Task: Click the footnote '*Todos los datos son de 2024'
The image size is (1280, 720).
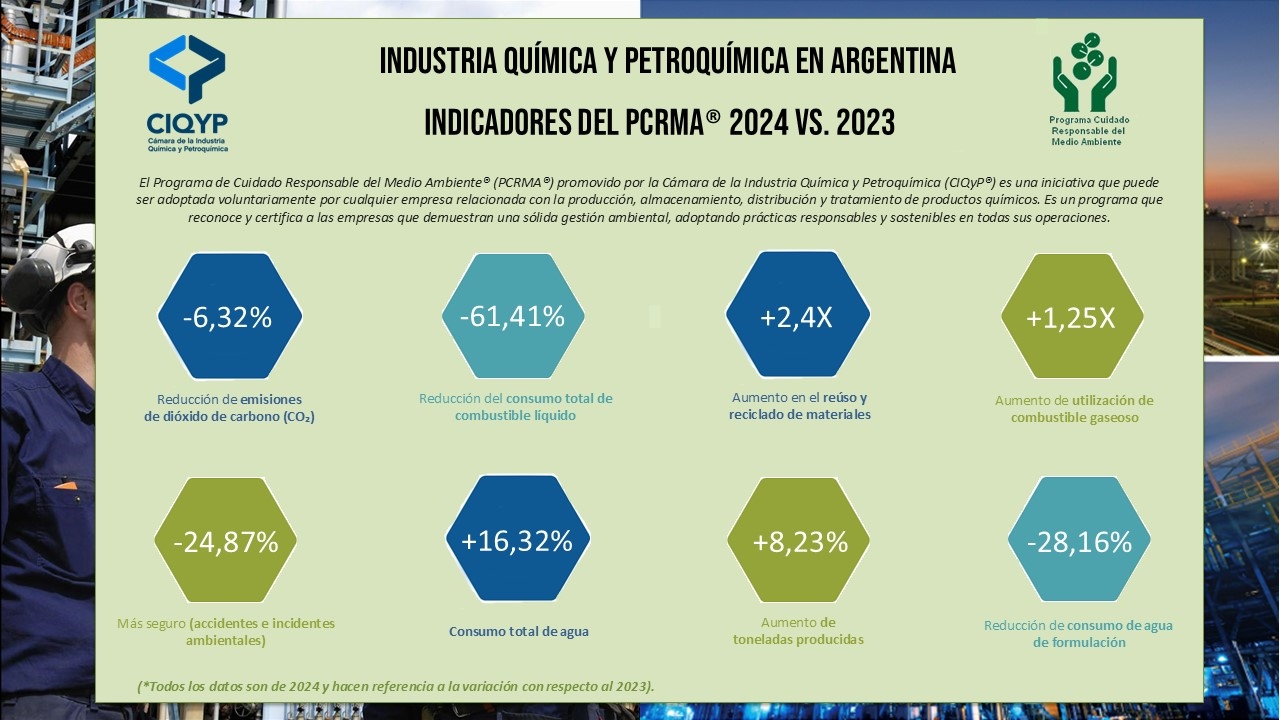Action: (396, 686)
